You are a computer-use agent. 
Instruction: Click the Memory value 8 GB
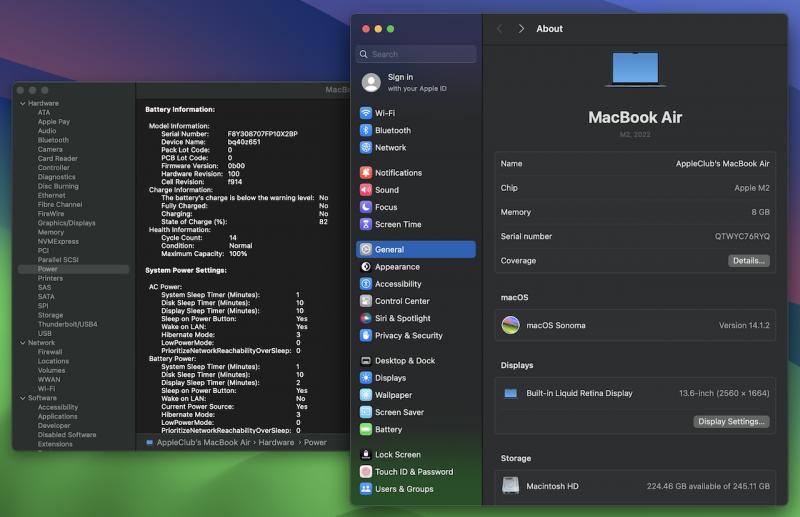tap(760, 212)
